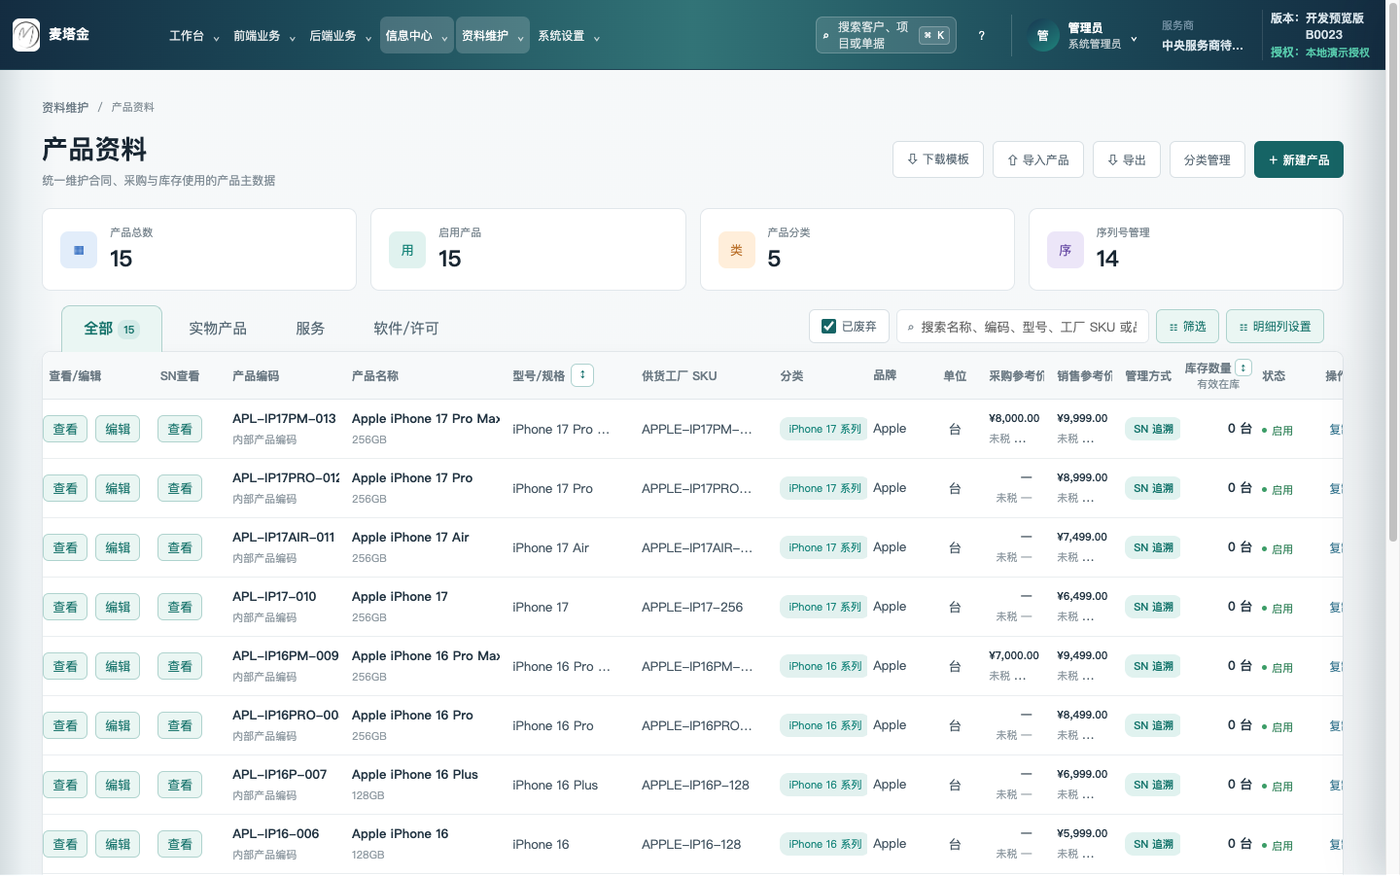This screenshot has width=1400, height=877.
Task: Switch to the 实物产品 tab
Action: point(218,328)
